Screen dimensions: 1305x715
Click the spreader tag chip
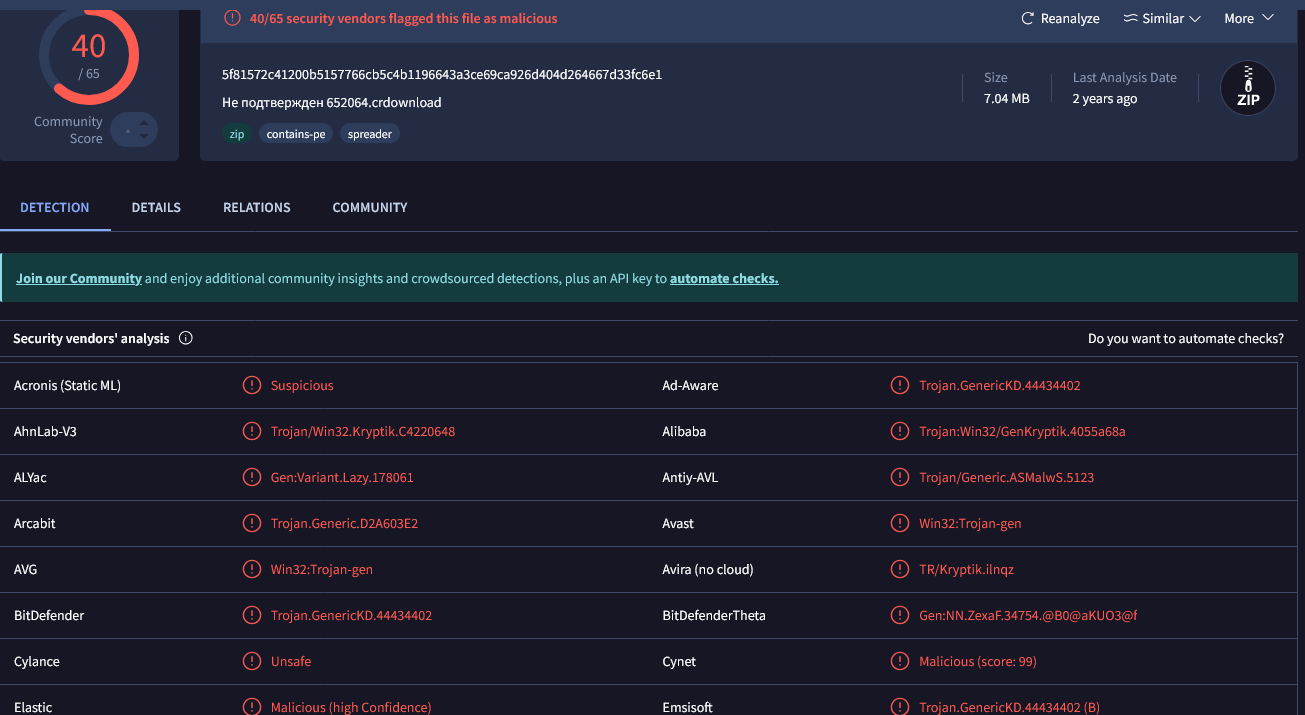pos(369,134)
